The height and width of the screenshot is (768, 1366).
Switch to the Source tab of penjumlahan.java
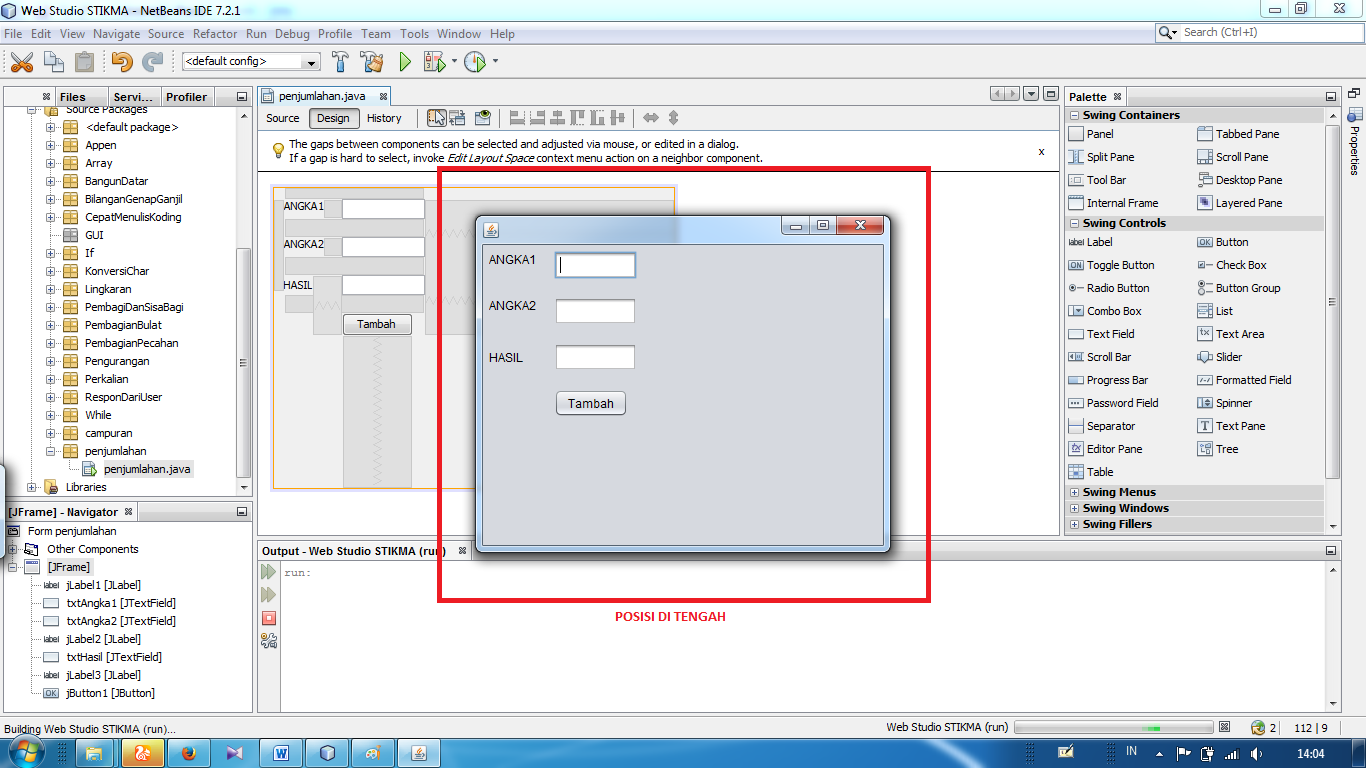pos(281,118)
